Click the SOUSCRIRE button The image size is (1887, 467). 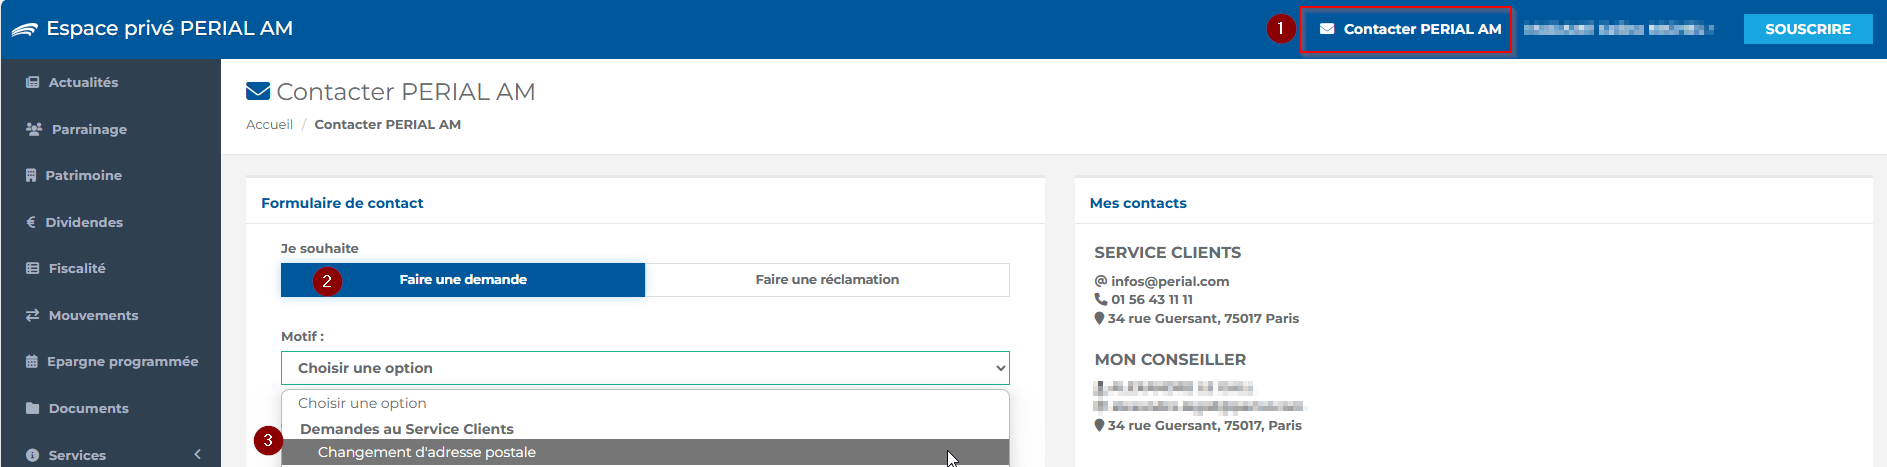(1808, 29)
